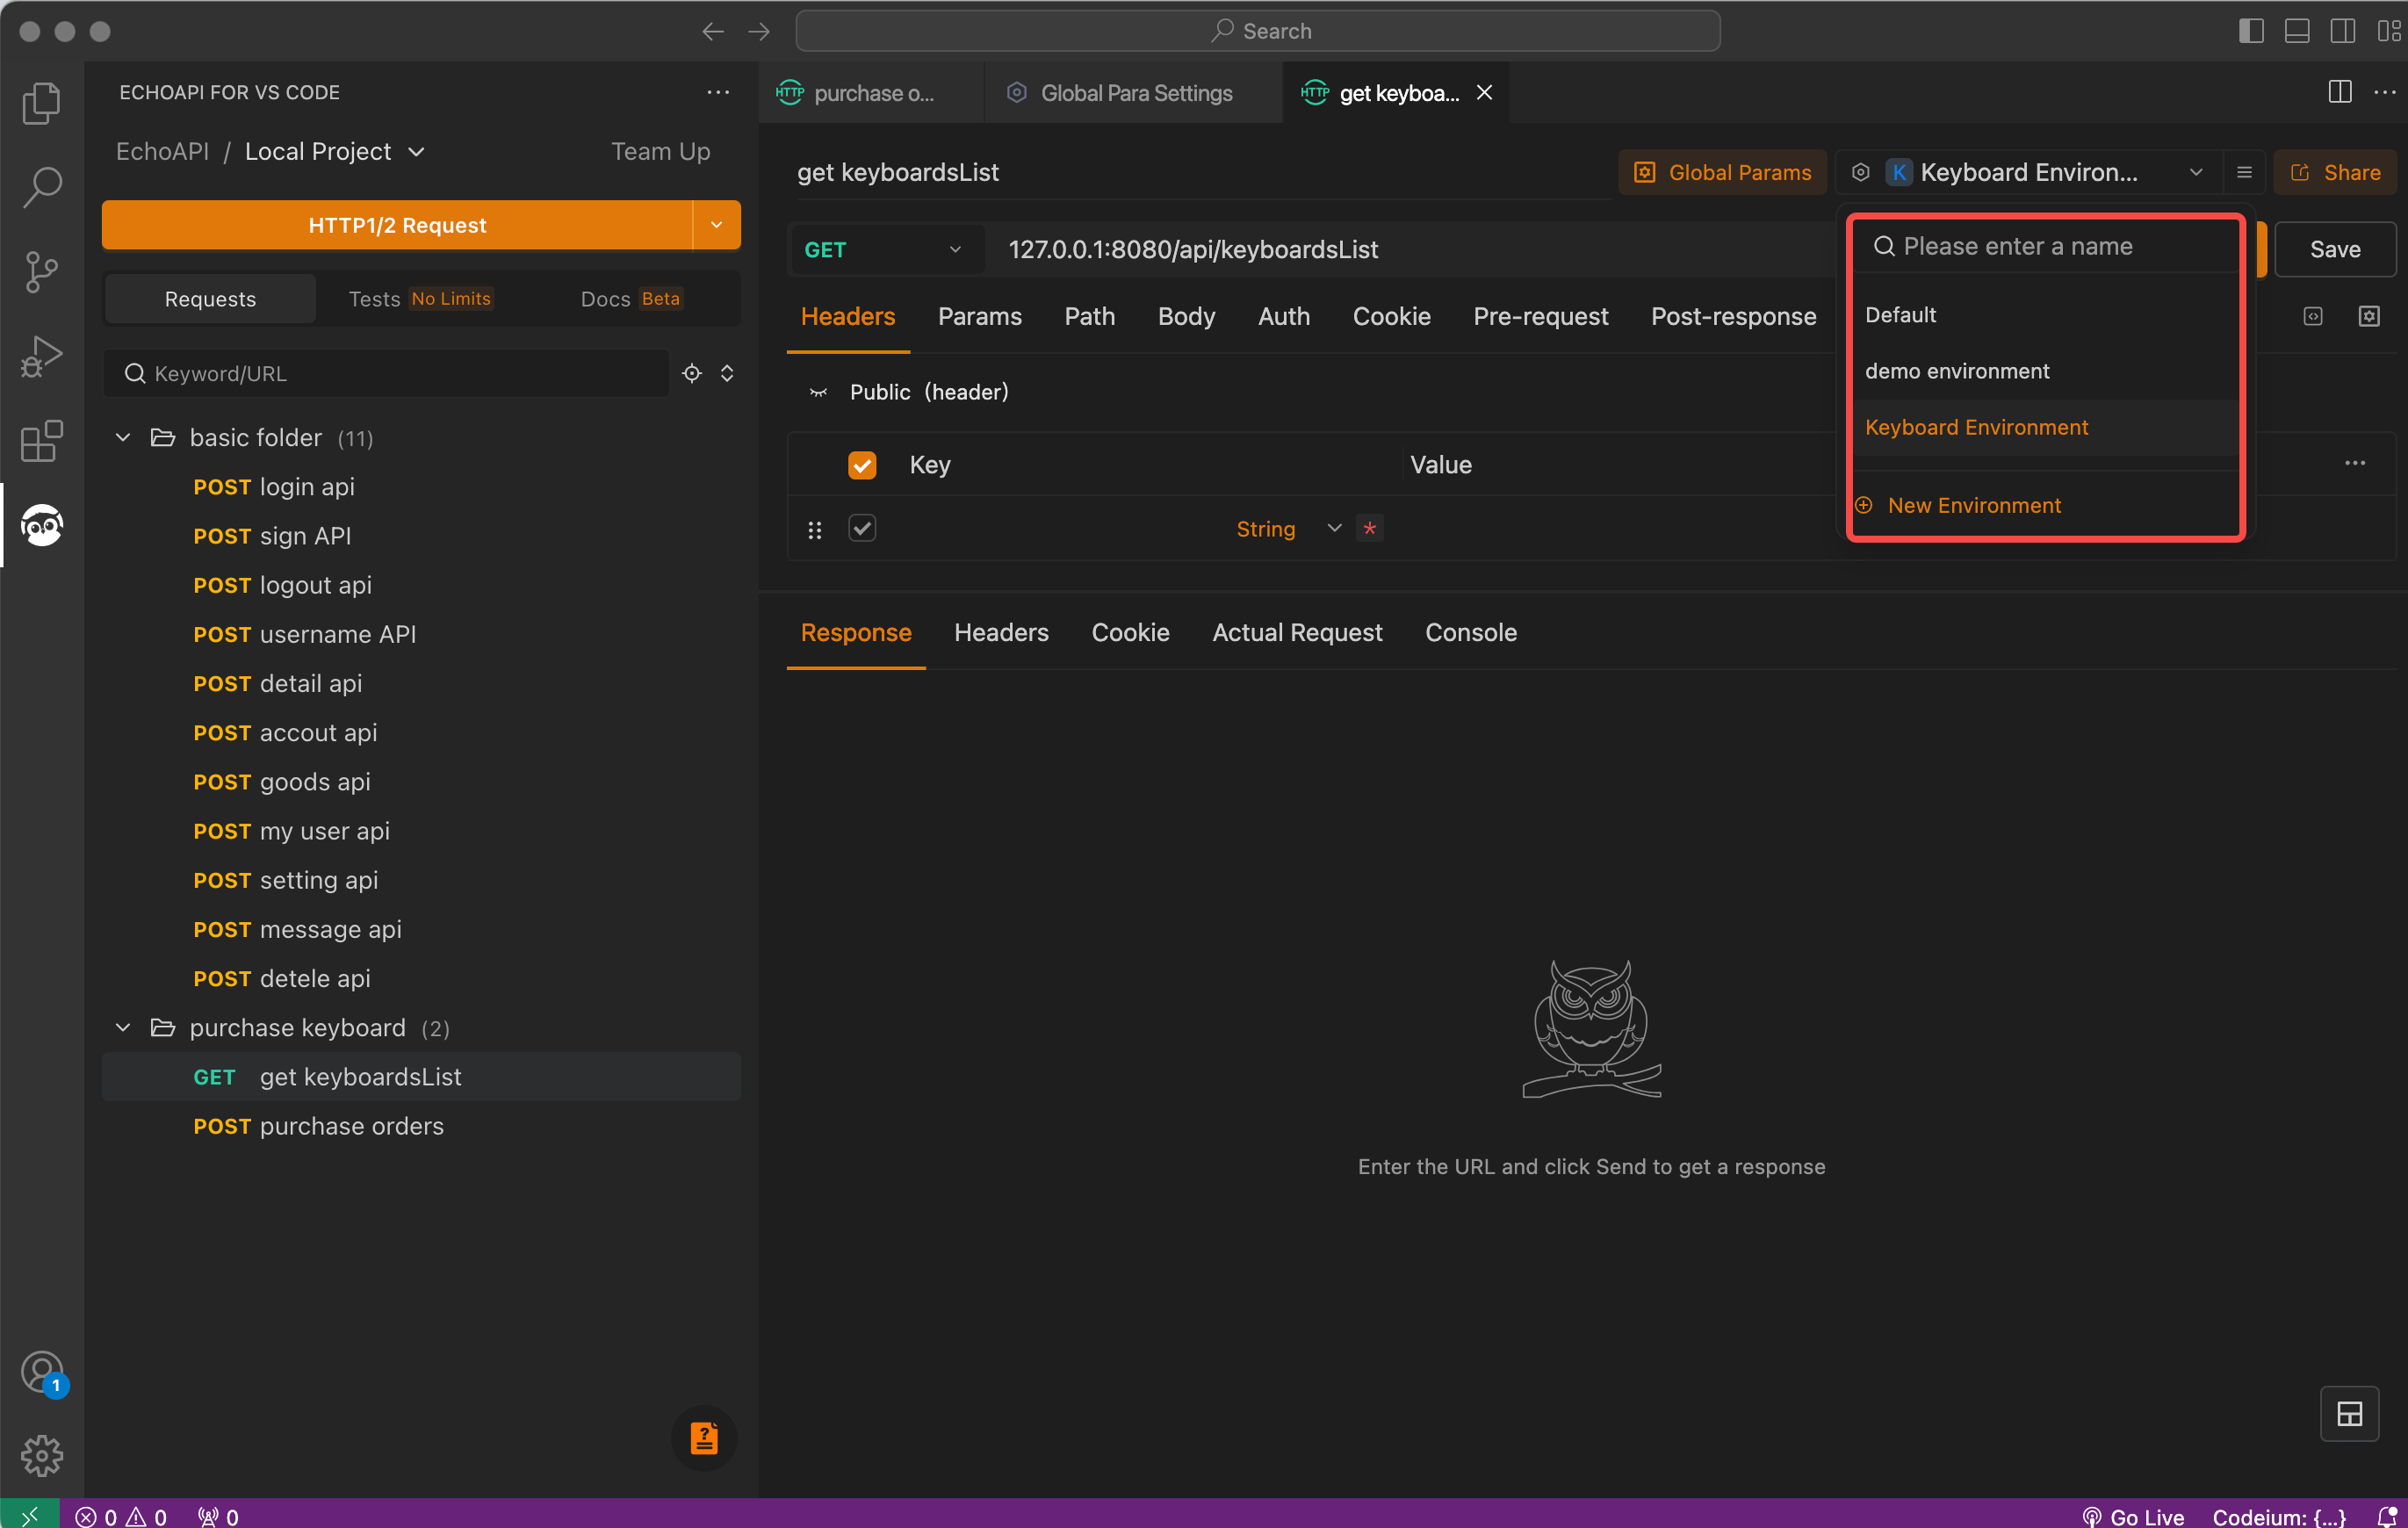This screenshot has width=2408, height=1528.
Task: Toggle Public (header) visibility eye icon
Action: coord(818,392)
